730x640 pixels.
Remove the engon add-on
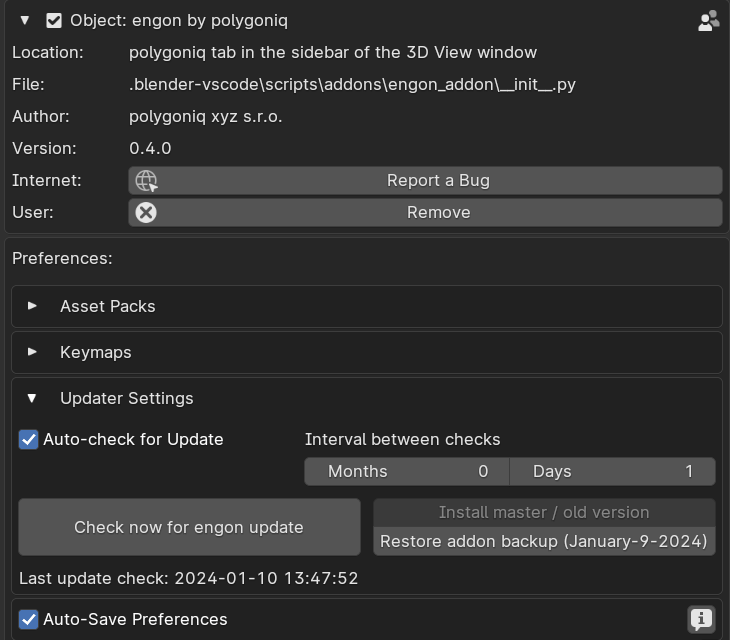pyautogui.click(x=438, y=212)
